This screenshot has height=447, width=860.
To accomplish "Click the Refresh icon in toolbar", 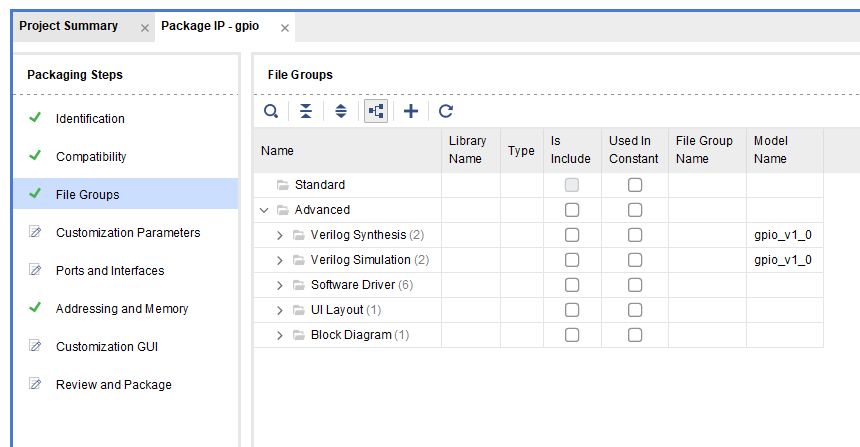I will 446,111.
